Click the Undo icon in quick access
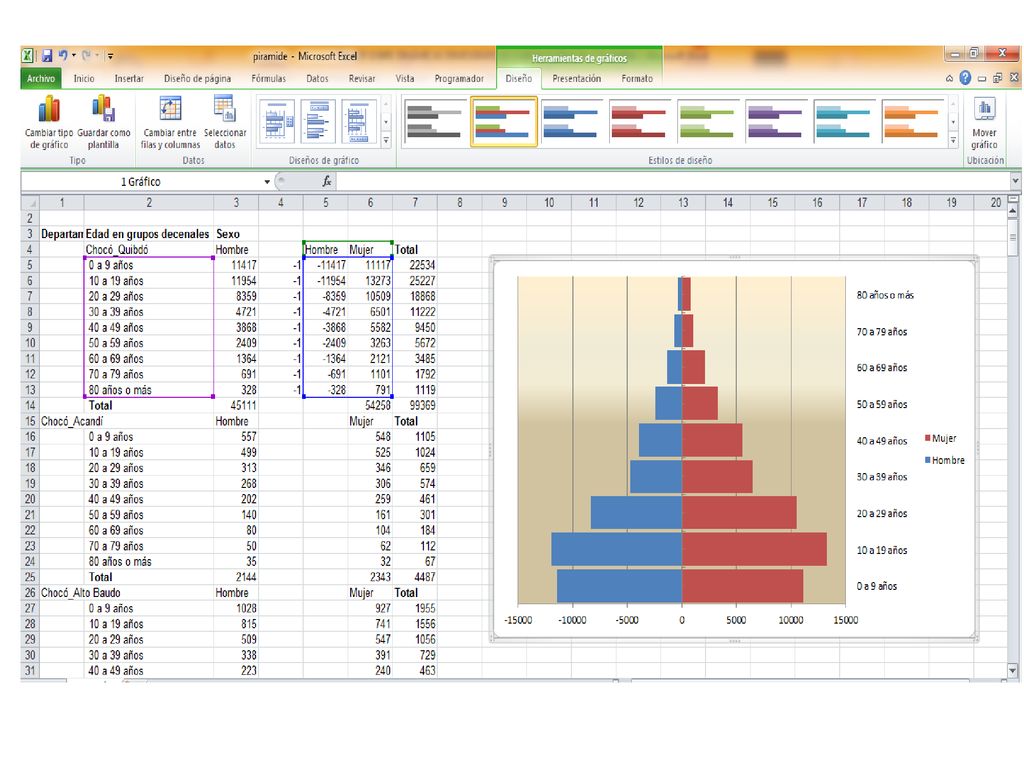Viewport: 1024px width, 768px height. tap(63, 56)
